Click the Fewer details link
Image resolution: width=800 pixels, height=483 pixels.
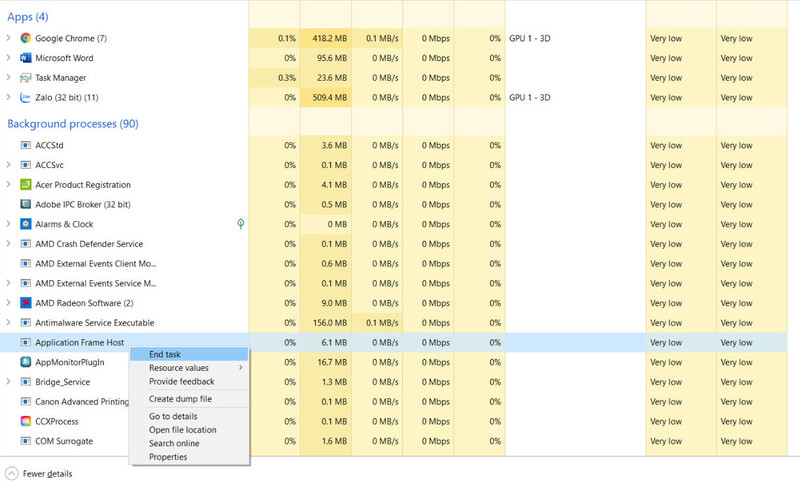47,474
